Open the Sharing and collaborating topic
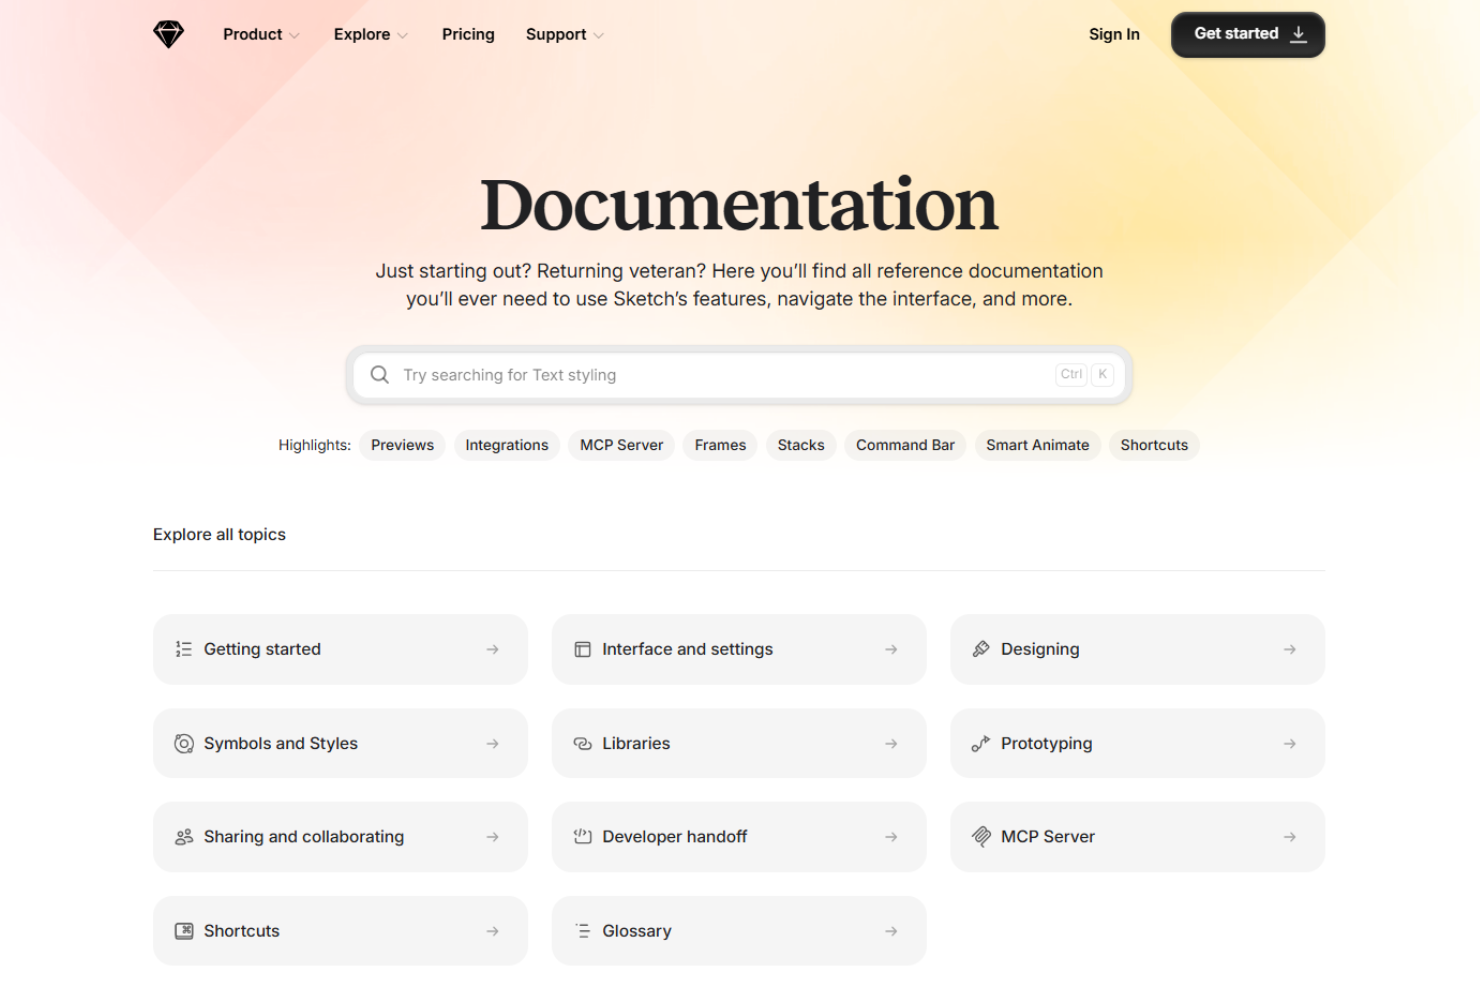This screenshot has height=987, width=1480. pos(340,837)
